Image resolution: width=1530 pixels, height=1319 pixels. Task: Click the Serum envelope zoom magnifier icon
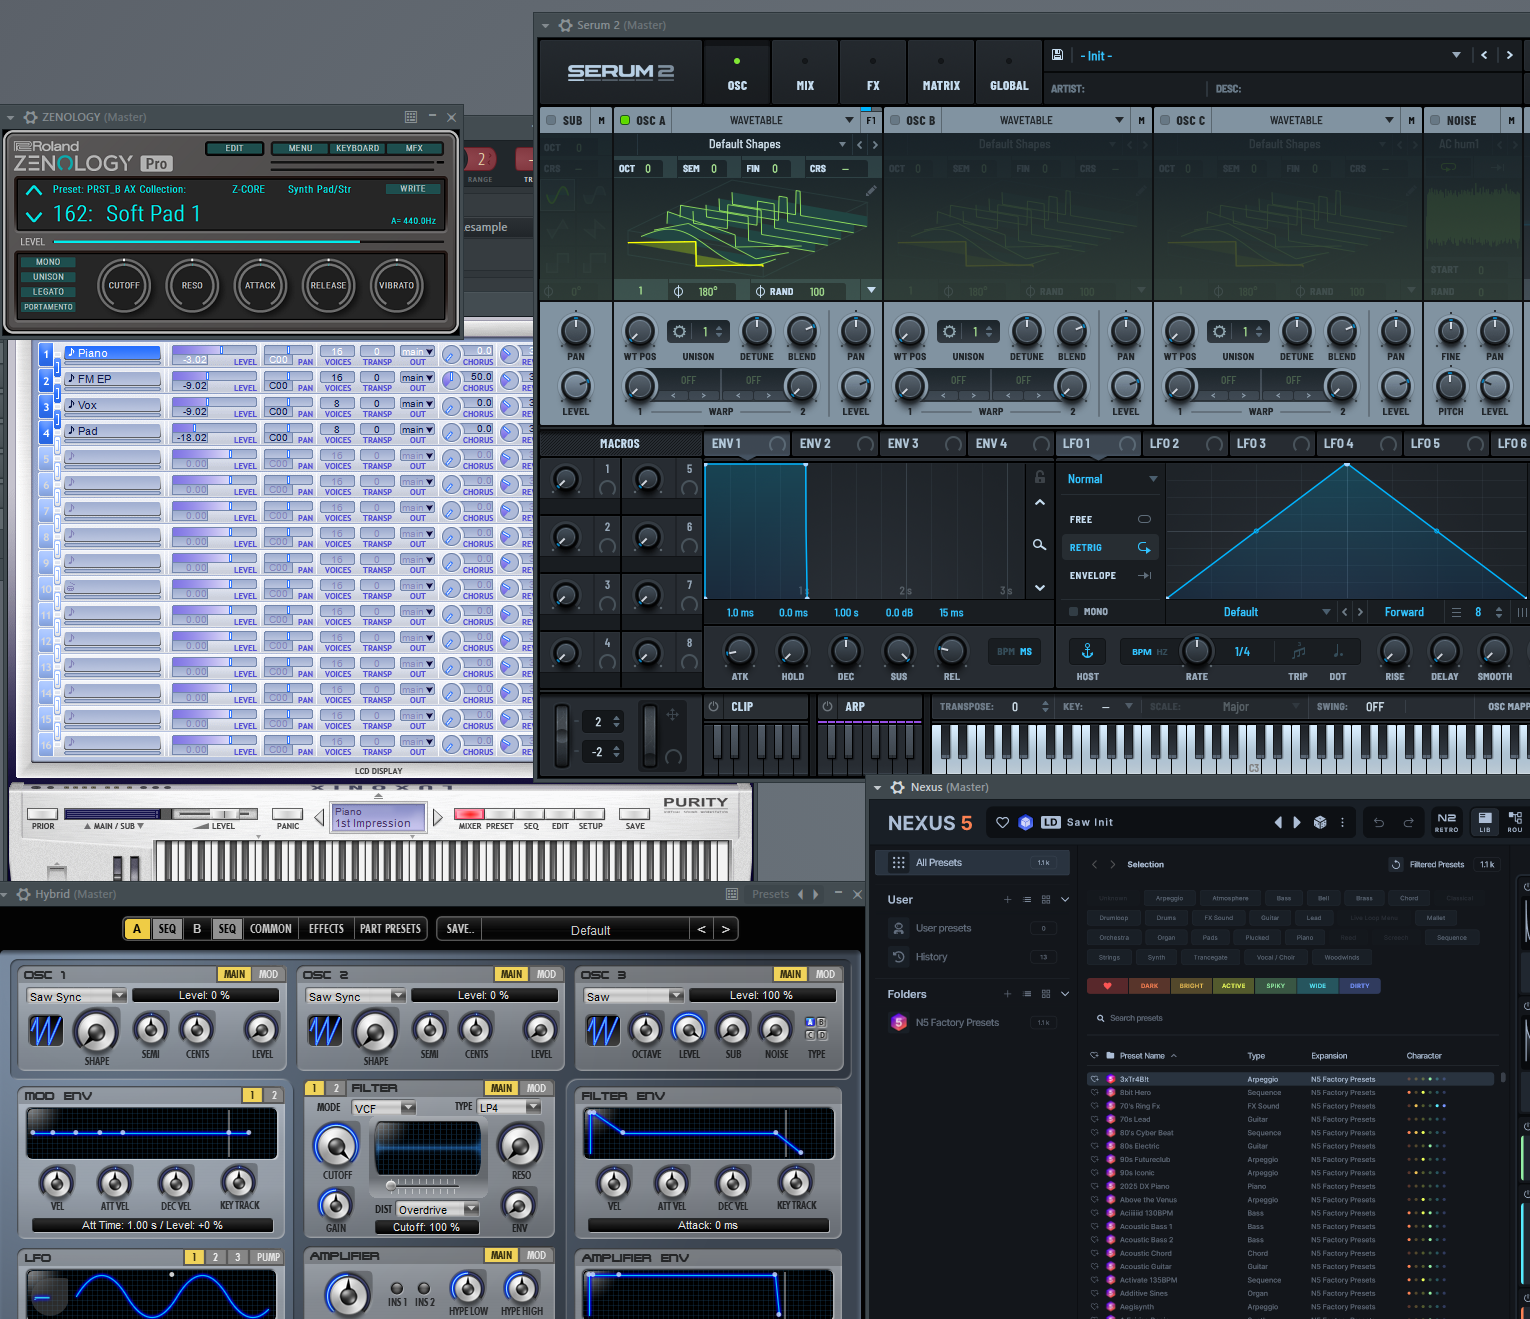[1040, 545]
